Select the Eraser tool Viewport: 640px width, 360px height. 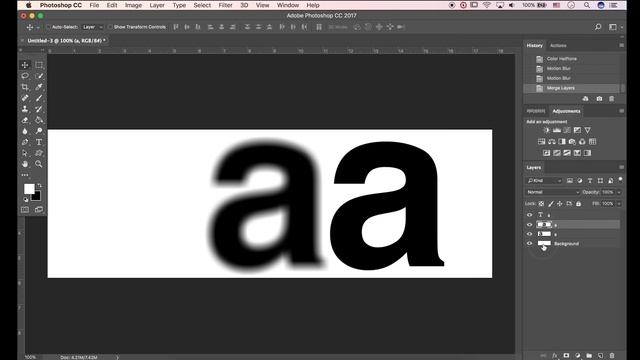coord(25,120)
